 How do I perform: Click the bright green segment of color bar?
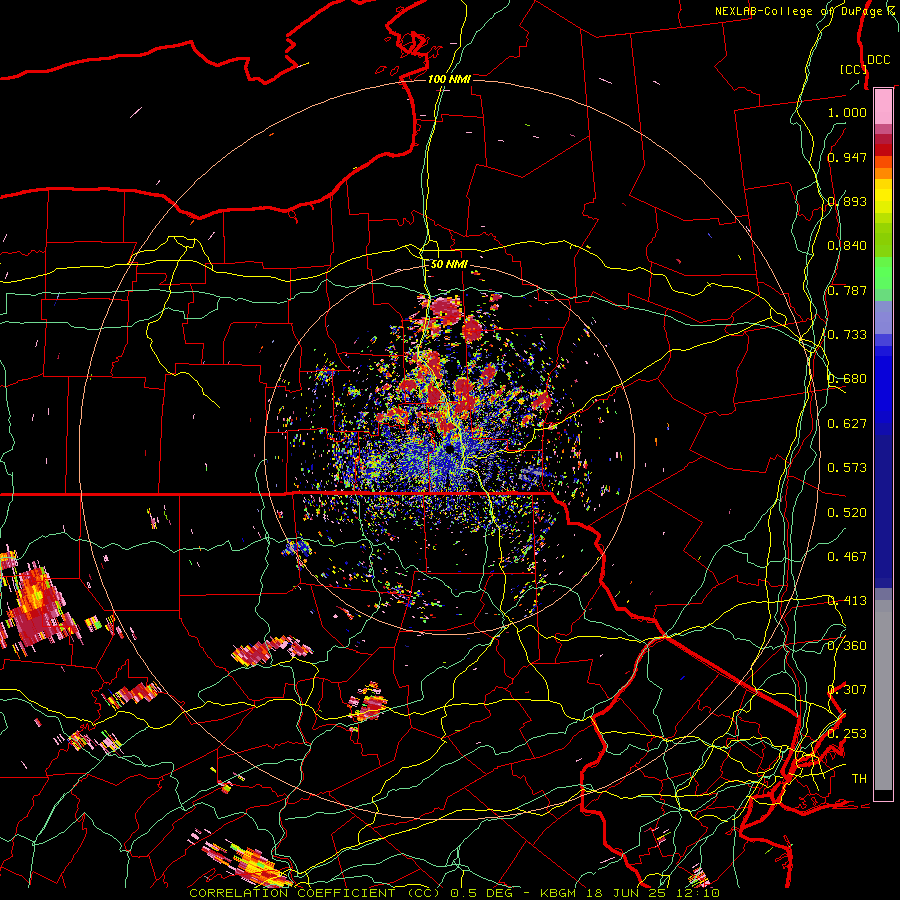(x=883, y=273)
